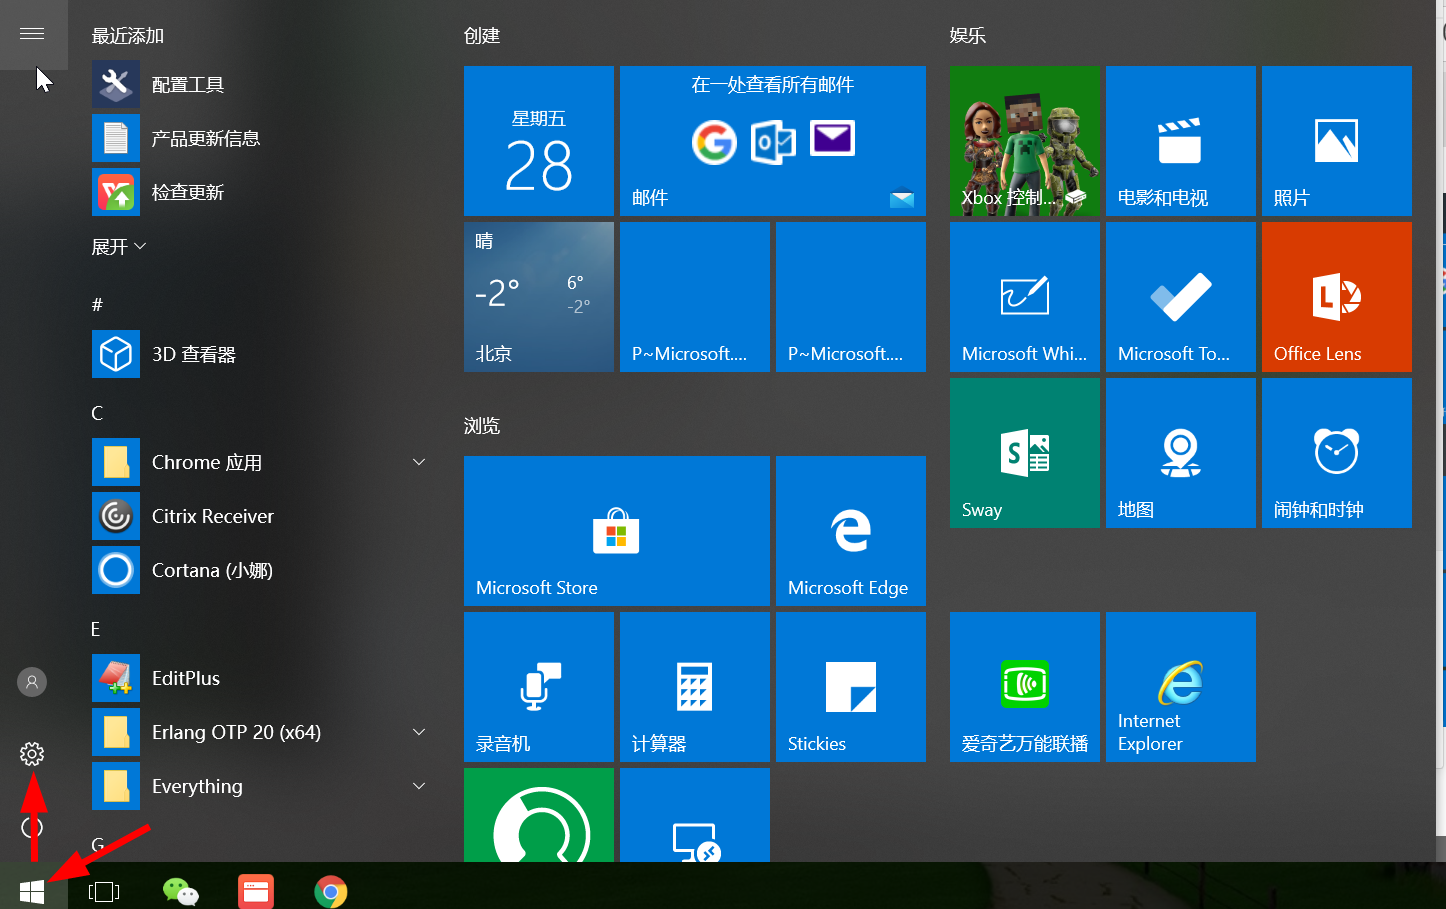Viewport: 1446px width, 909px height.
Task: Open Settings gear icon
Action: [32, 754]
